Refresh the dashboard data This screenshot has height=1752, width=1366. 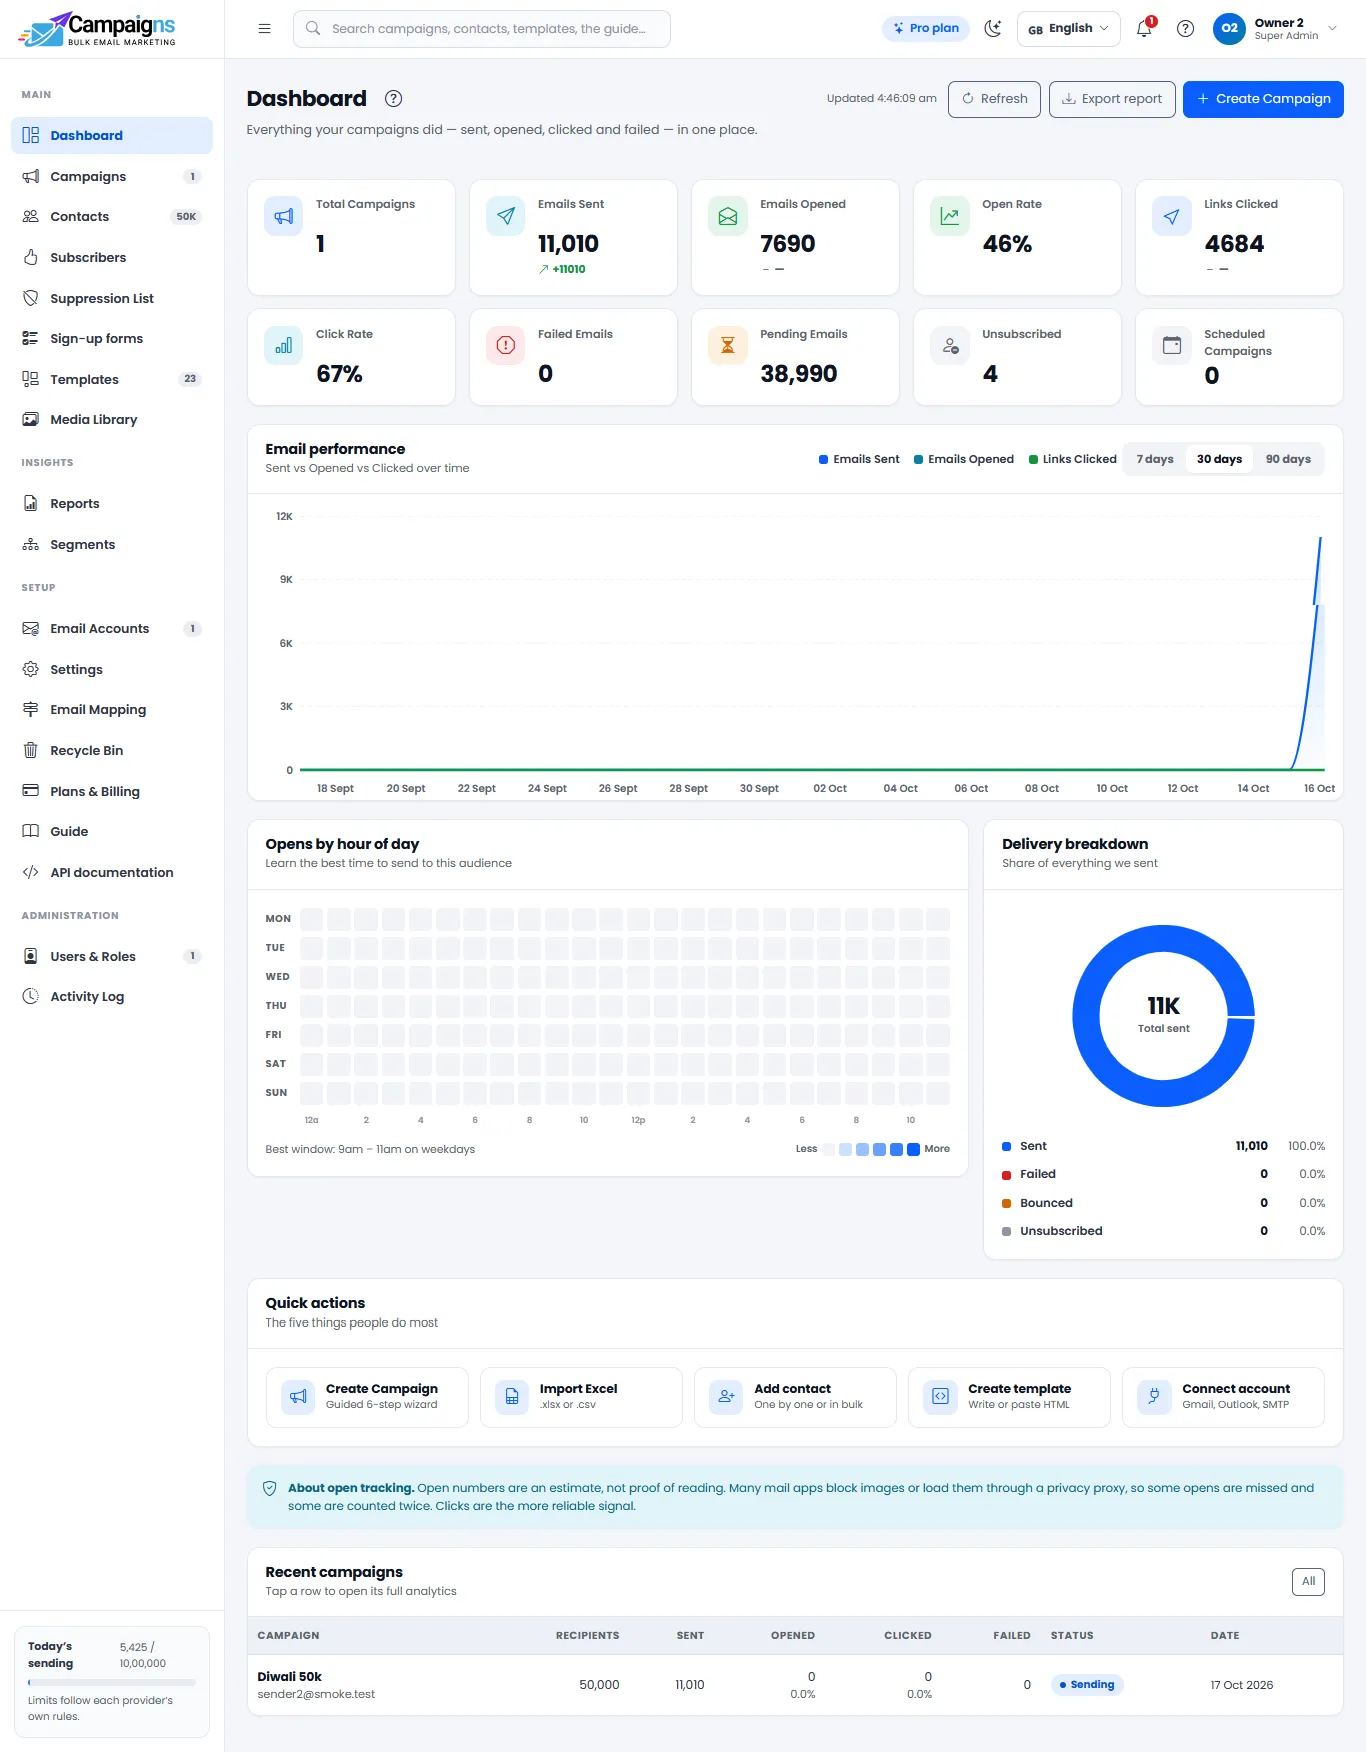point(994,99)
